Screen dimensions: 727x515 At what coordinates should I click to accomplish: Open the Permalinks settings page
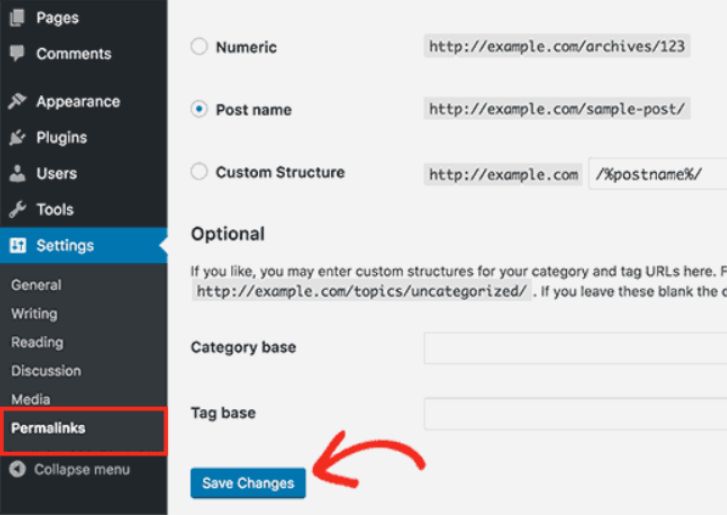(48, 428)
